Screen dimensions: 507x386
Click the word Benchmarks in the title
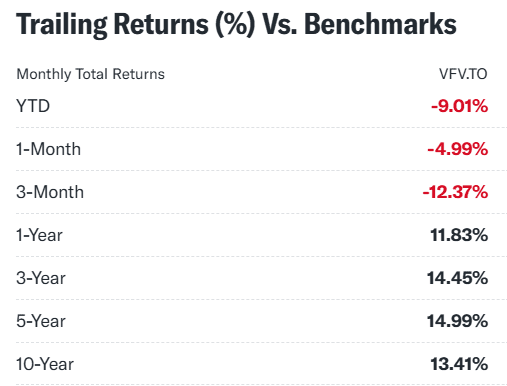(380, 24)
